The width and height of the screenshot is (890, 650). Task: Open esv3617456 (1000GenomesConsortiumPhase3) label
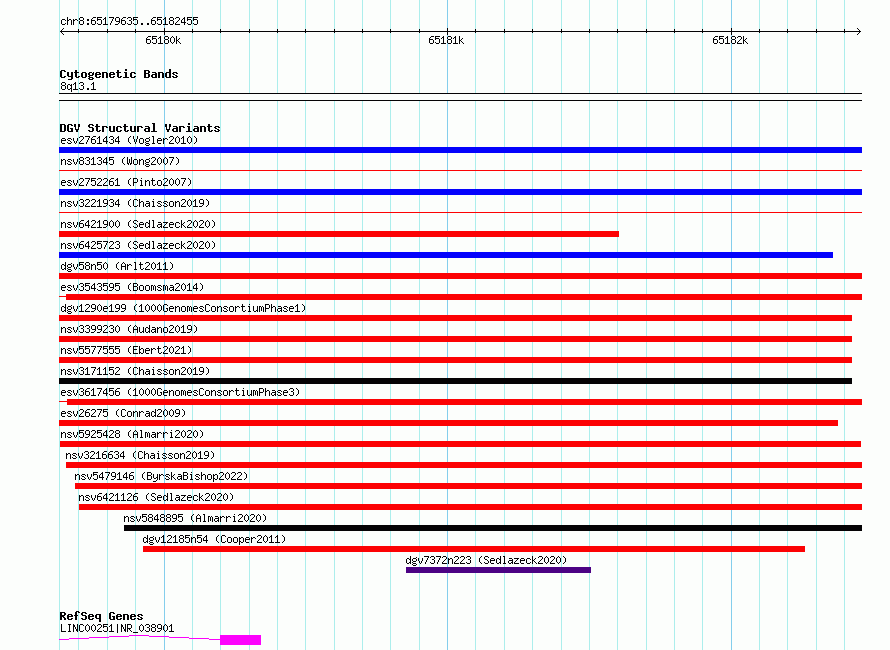[180, 392]
